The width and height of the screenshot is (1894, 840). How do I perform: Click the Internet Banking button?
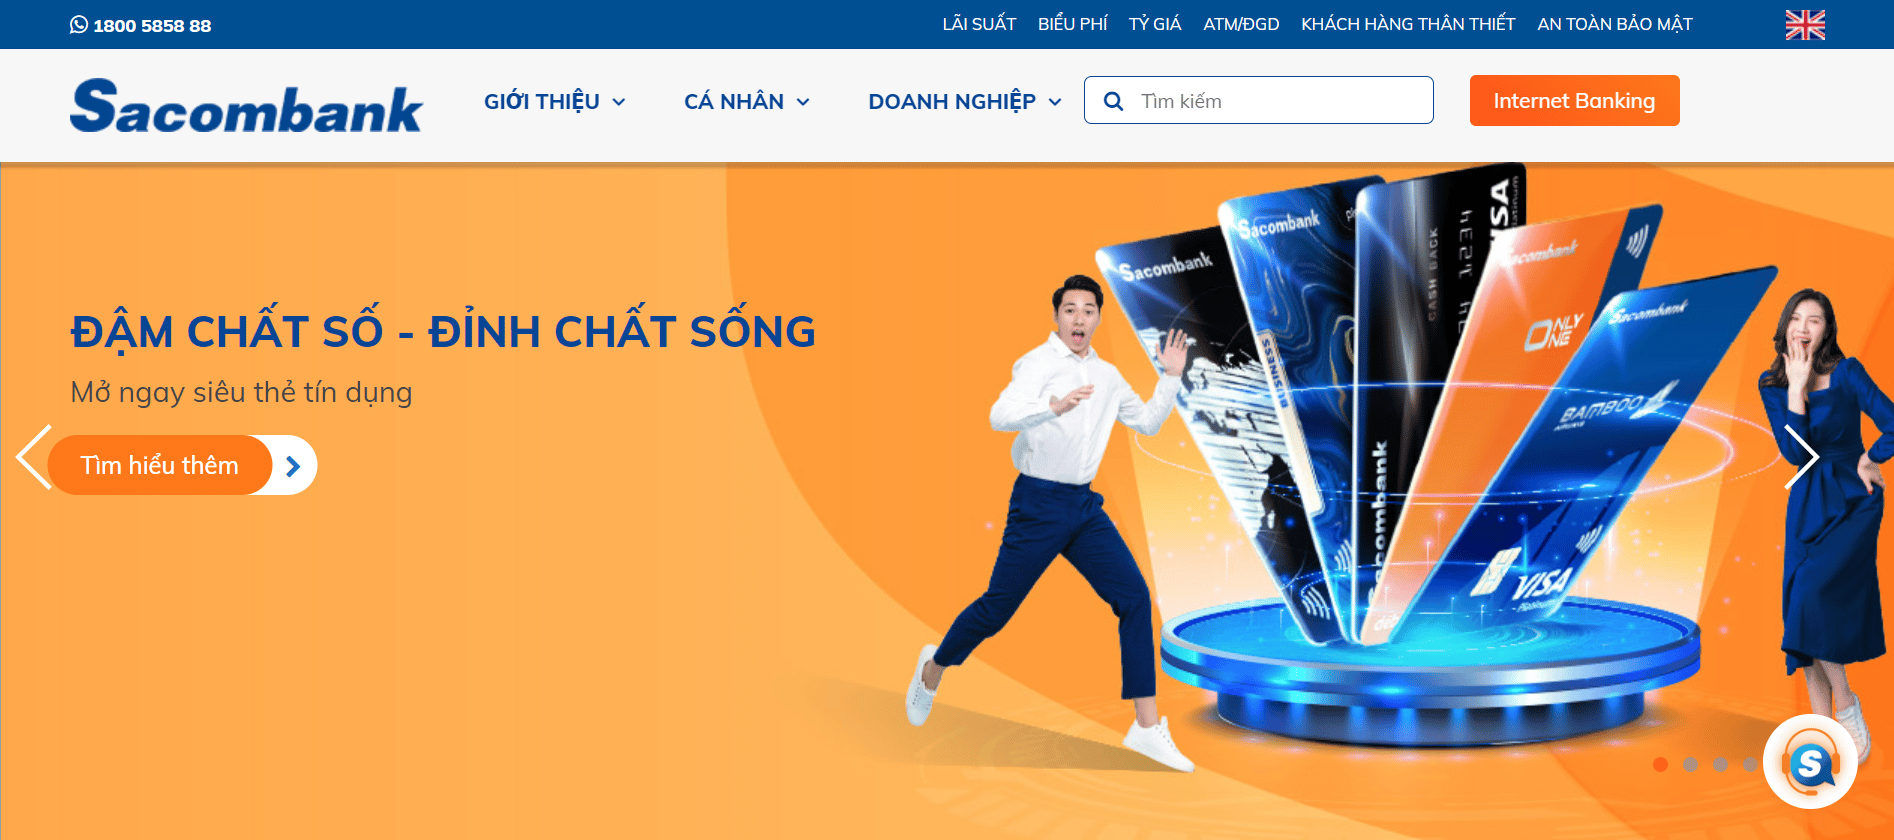click(x=1574, y=101)
